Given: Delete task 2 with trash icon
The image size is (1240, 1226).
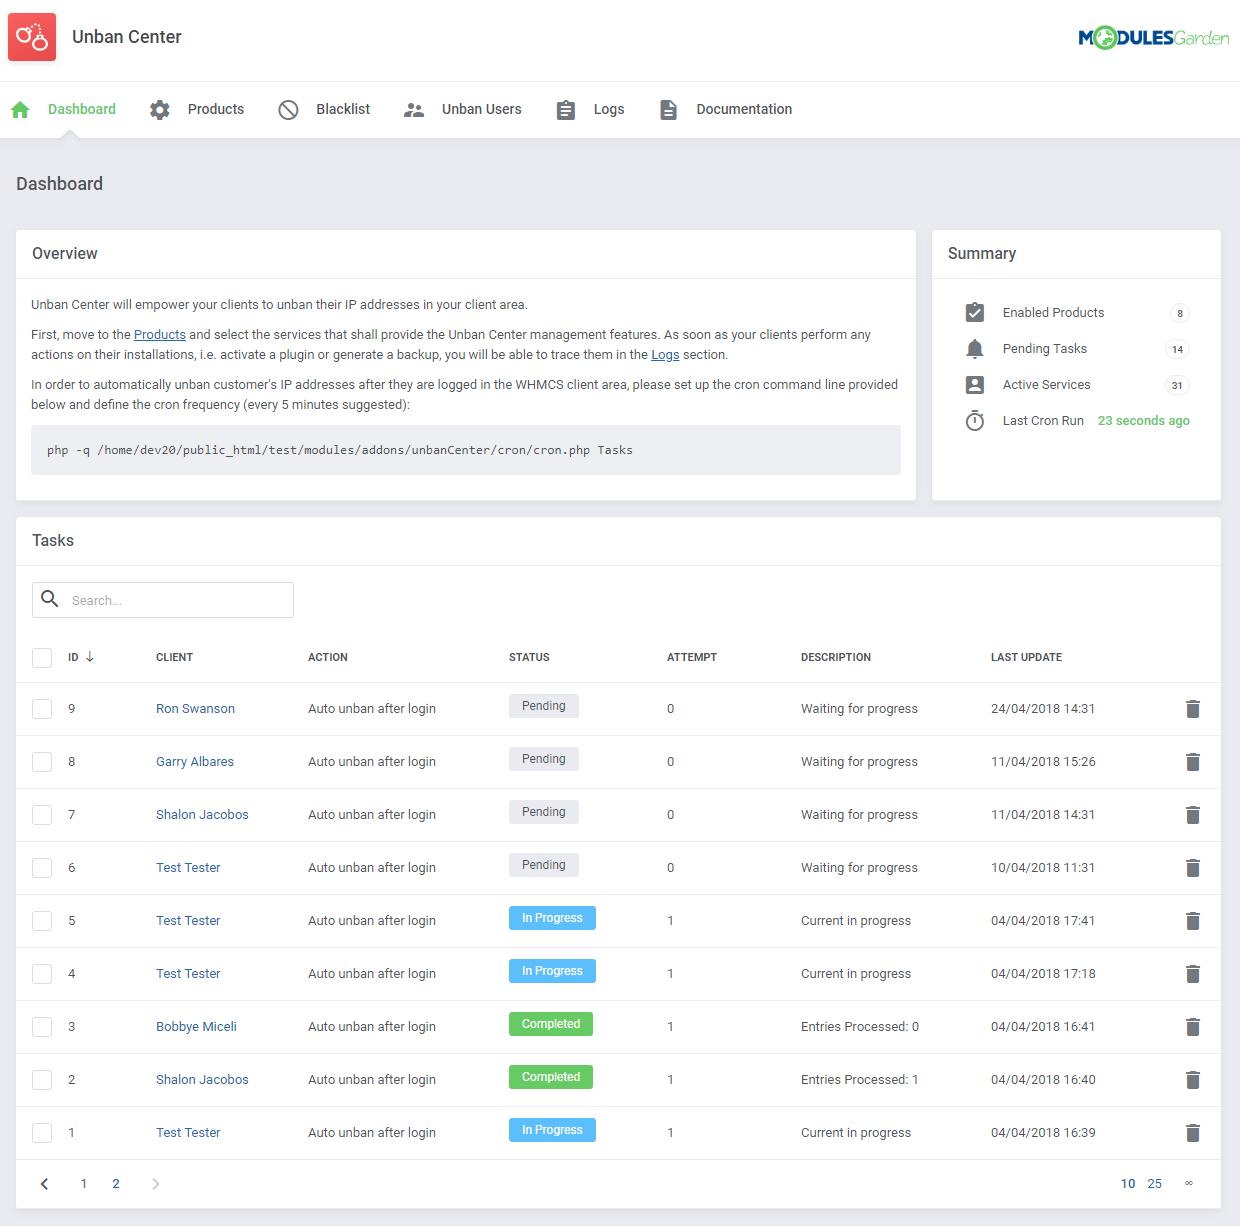Looking at the screenshot, I should tap(1193, 1080).
